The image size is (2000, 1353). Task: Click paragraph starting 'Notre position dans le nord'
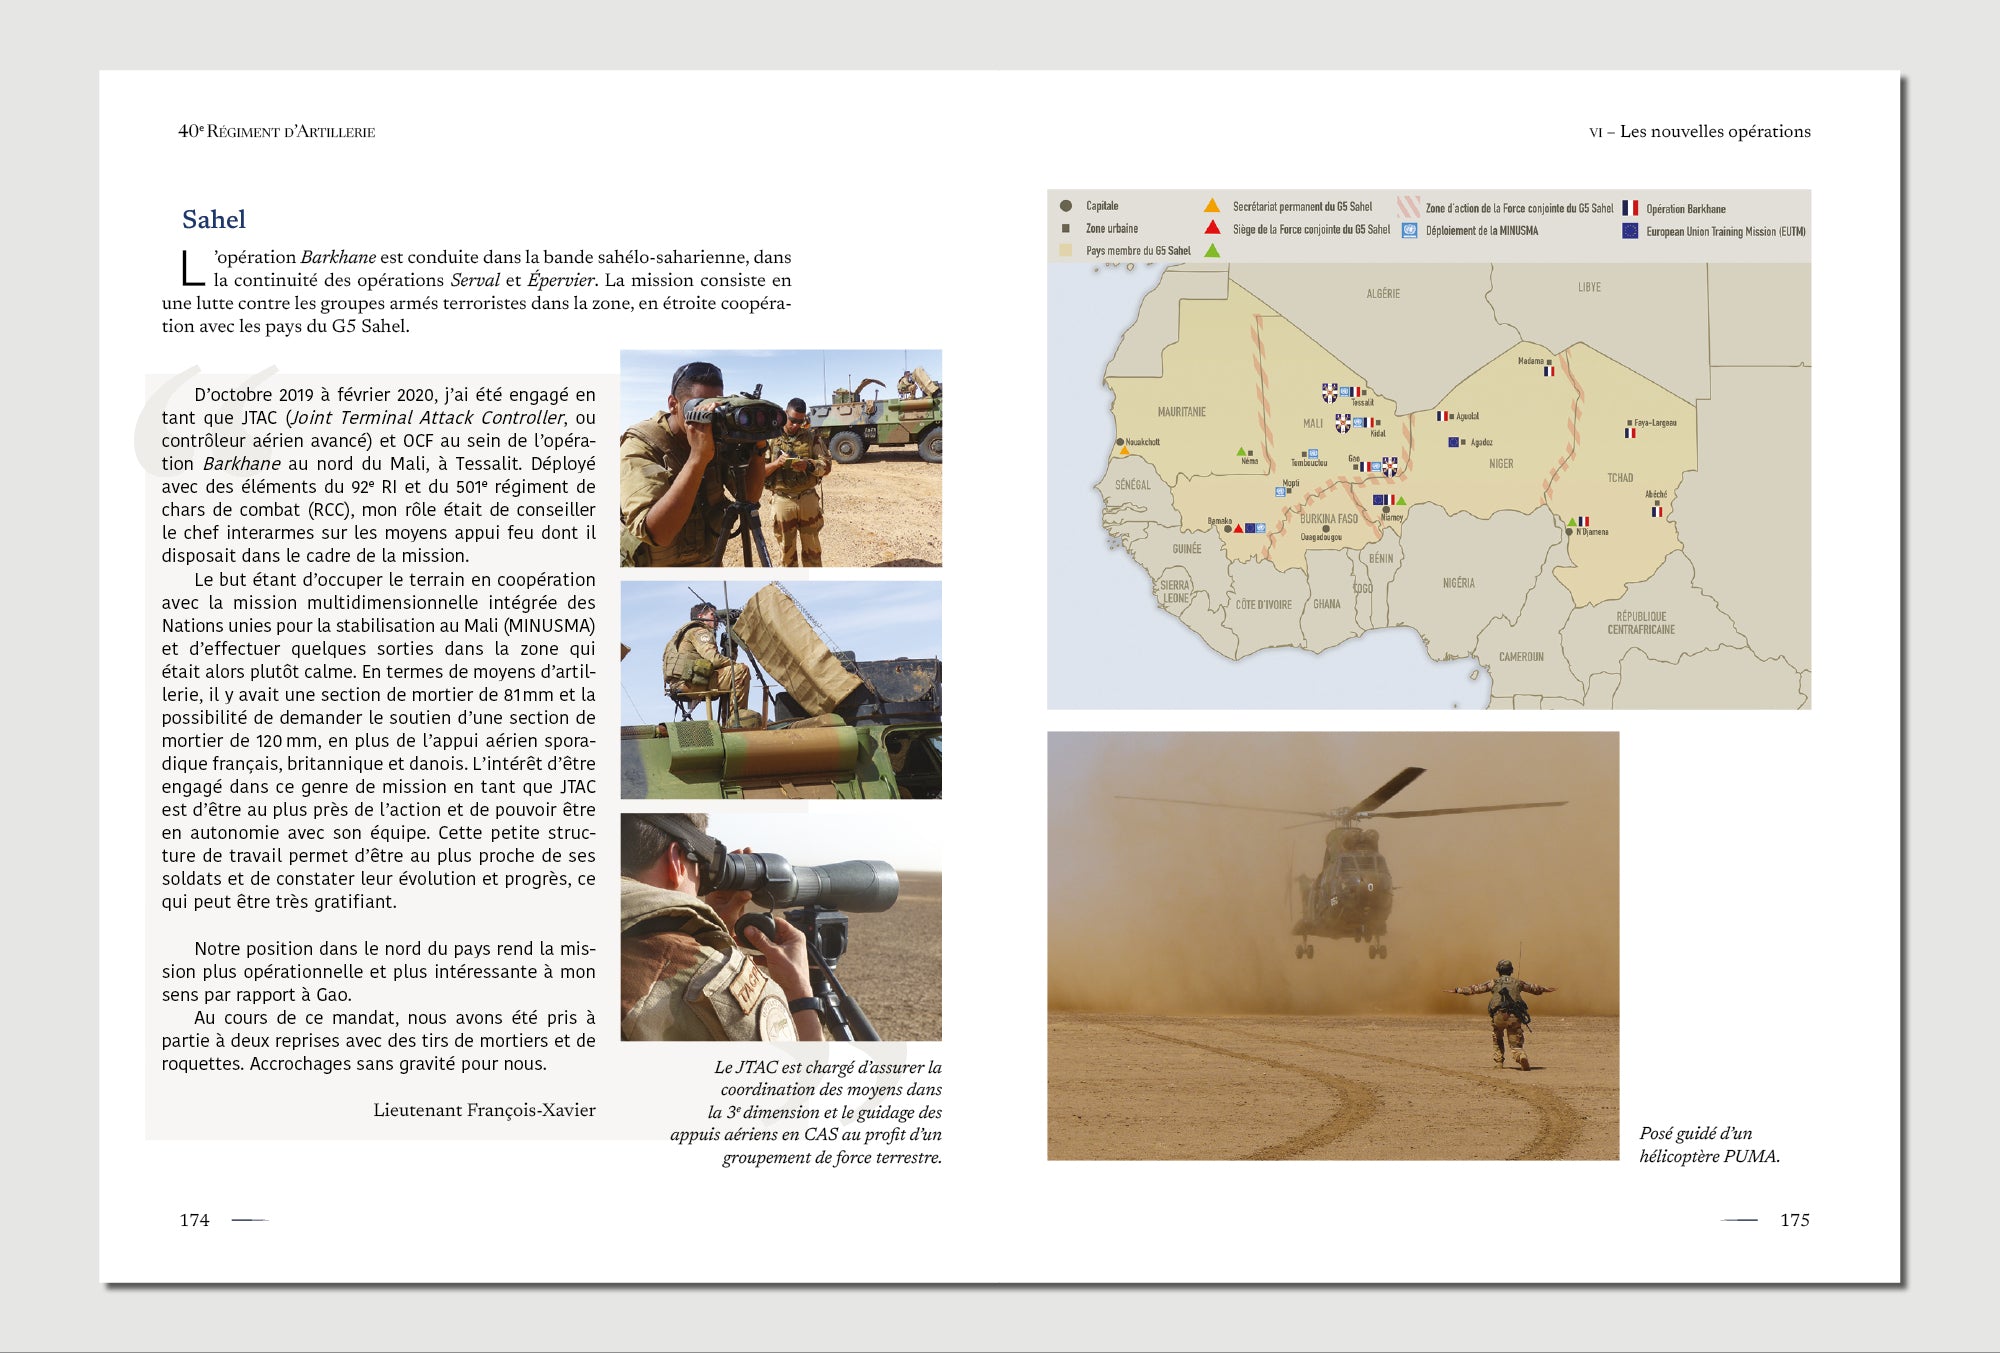(379, 972)
